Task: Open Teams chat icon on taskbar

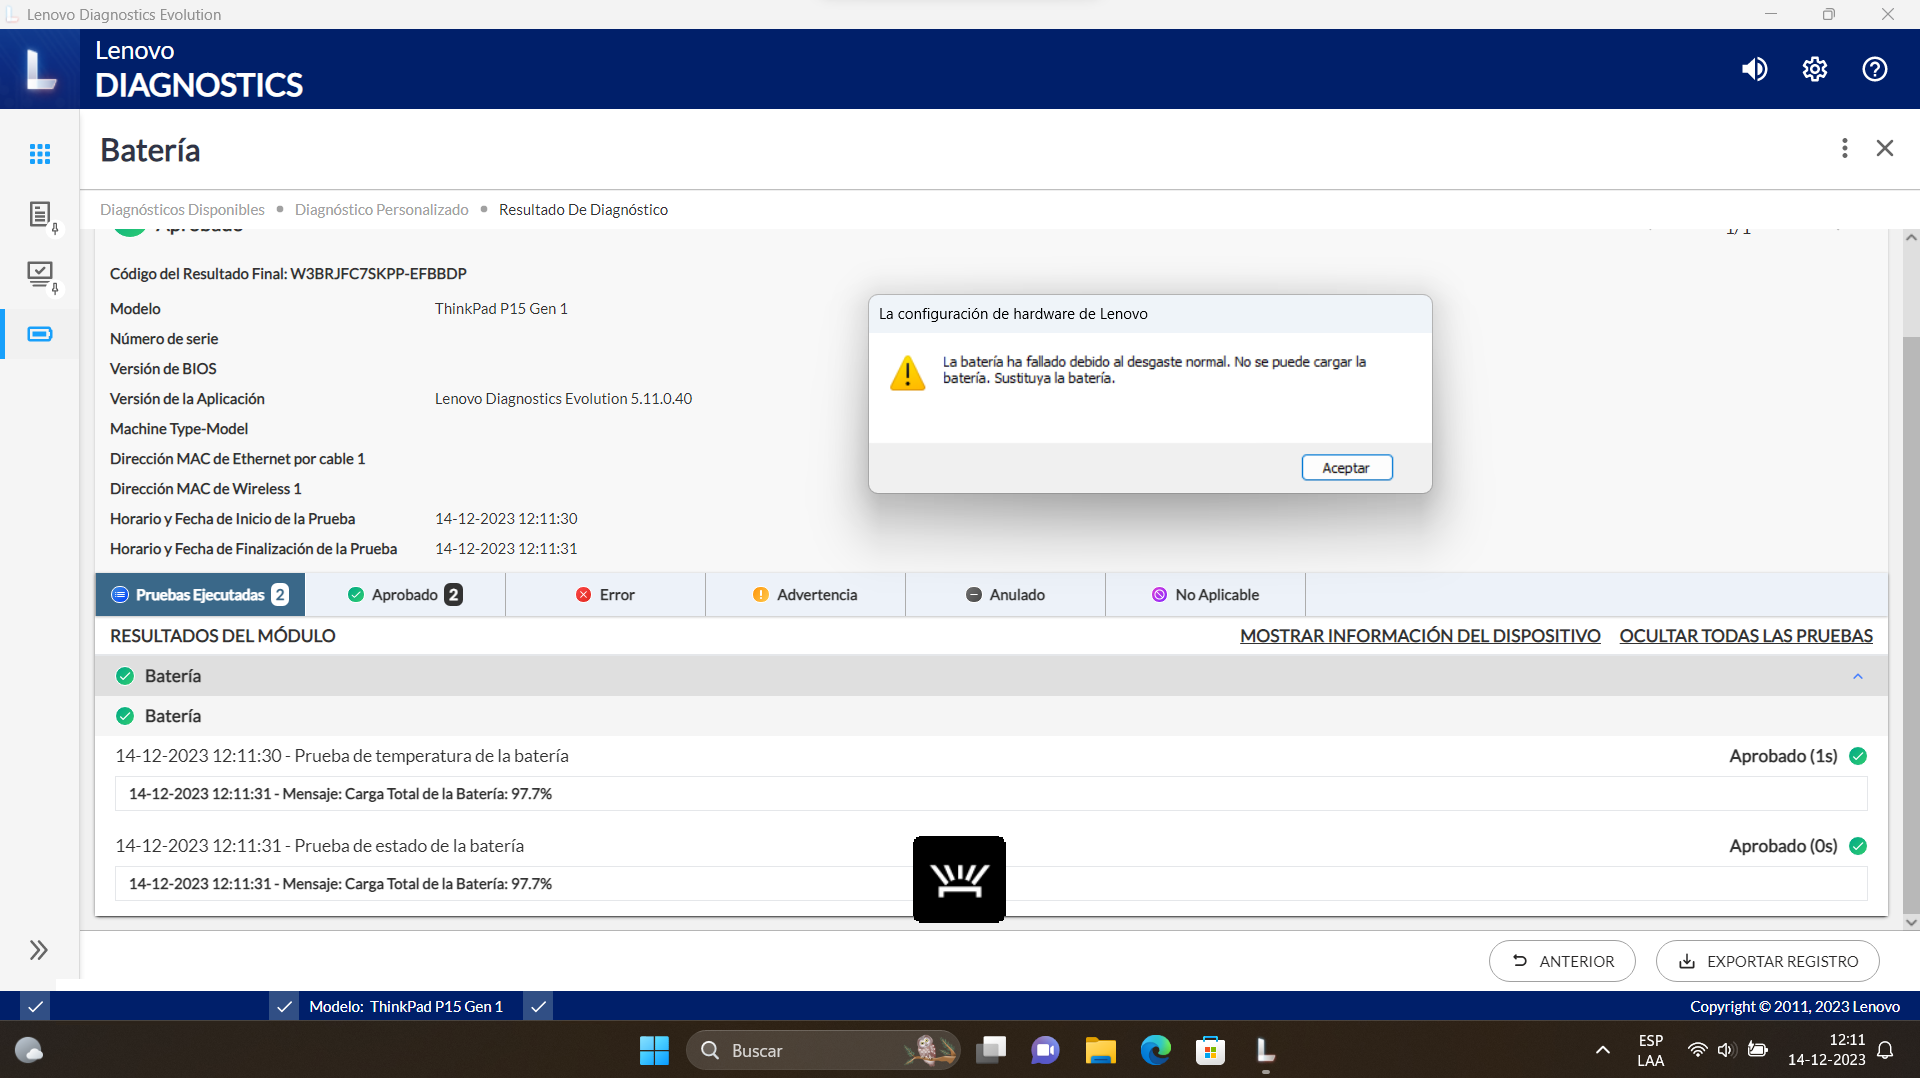Action: [1045, 1050]
